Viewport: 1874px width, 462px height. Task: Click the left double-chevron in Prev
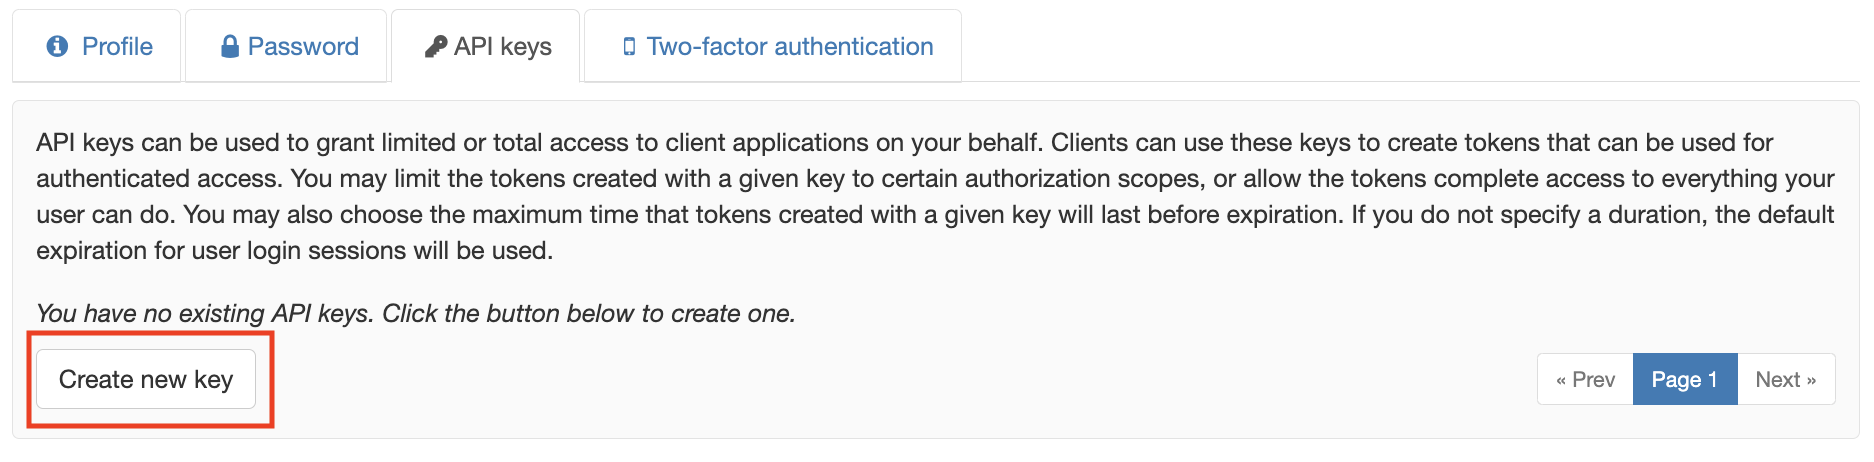click(x=1561, y=380)
